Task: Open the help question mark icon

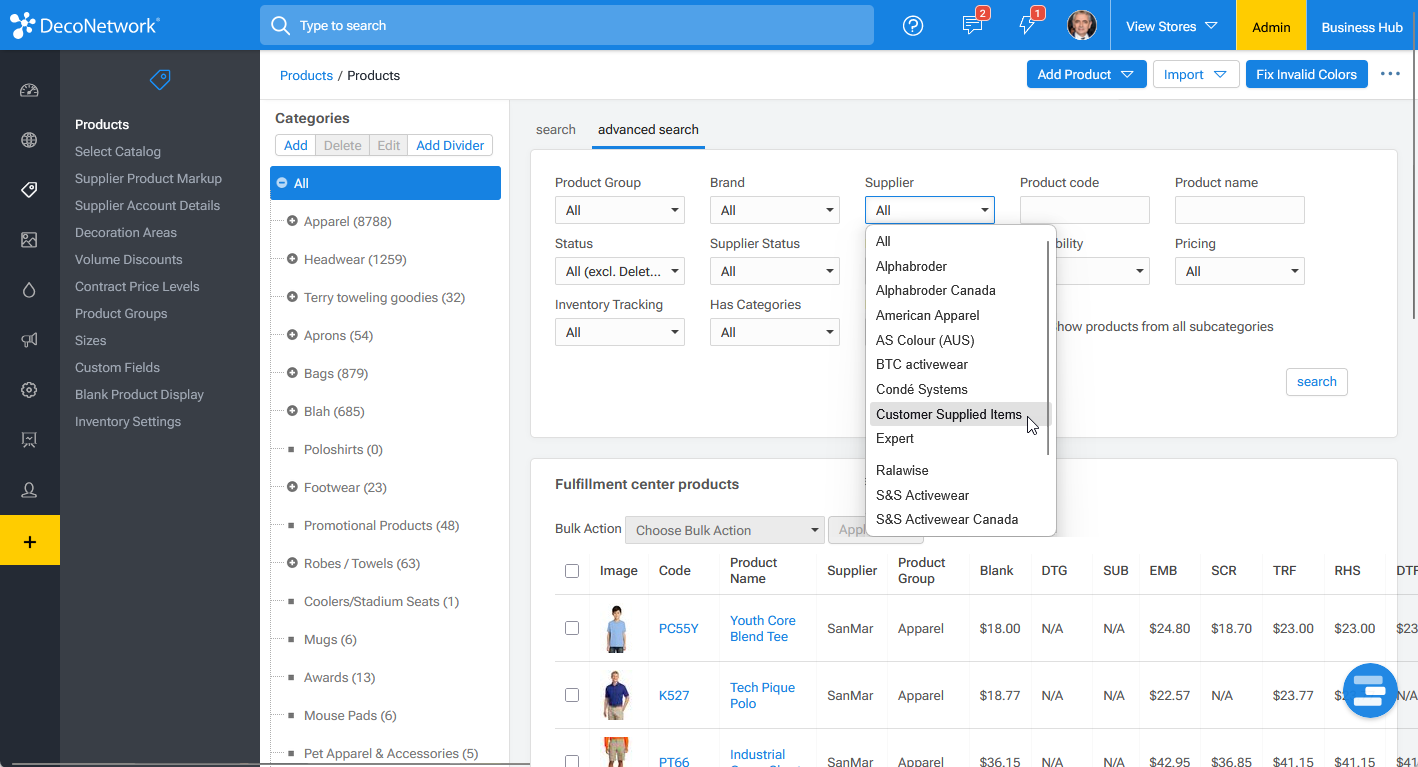Action: pyautogui.click(x=912, y=26)
